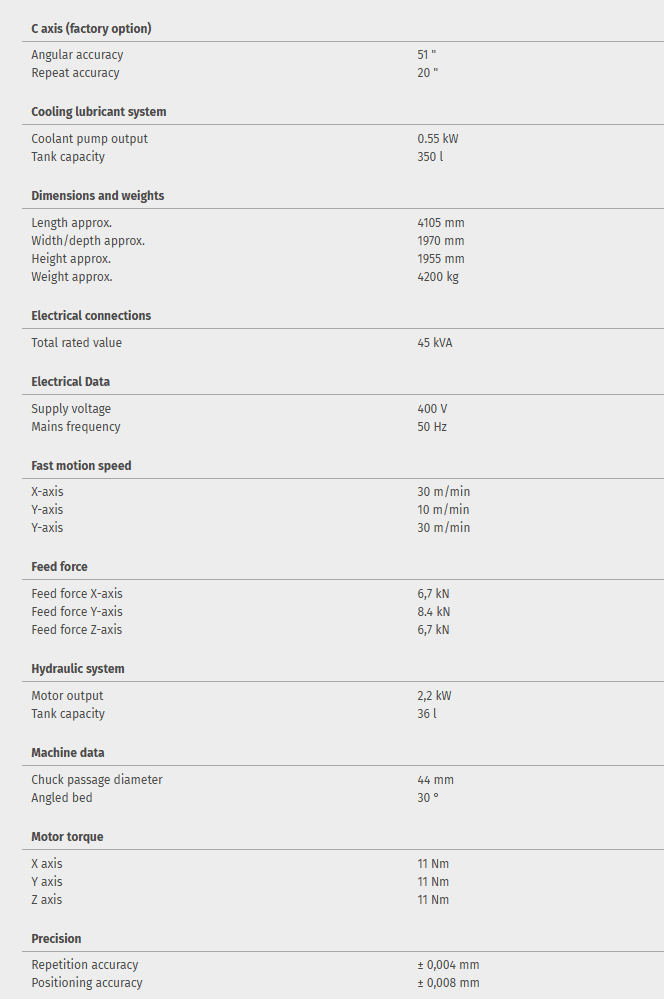Select the Angular accuracy row label

(77, 55)
